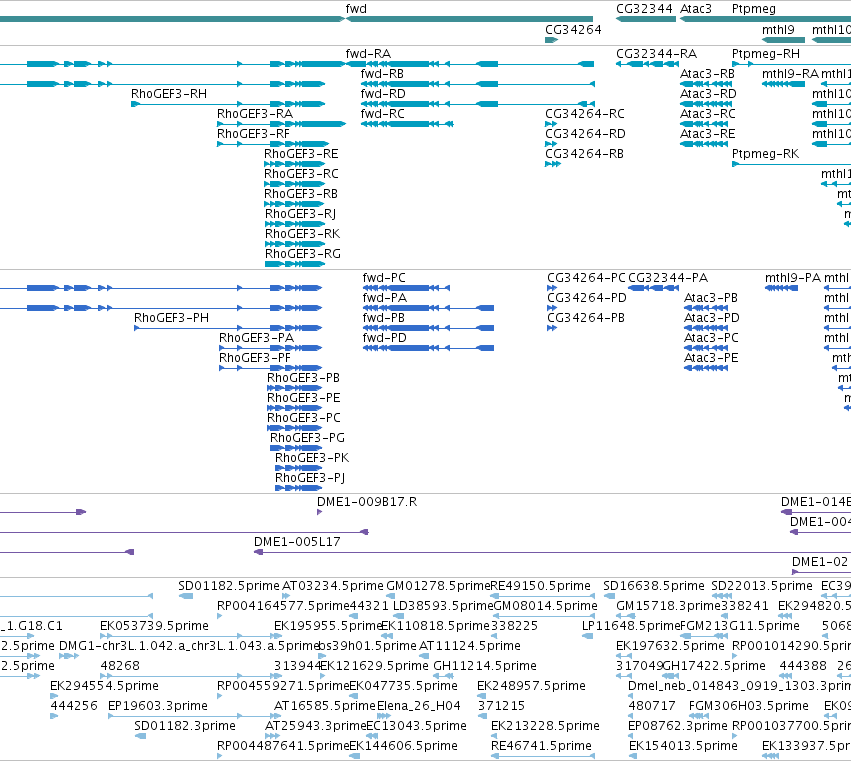Click transcript RhoGEF3-RF

(272, 144)
